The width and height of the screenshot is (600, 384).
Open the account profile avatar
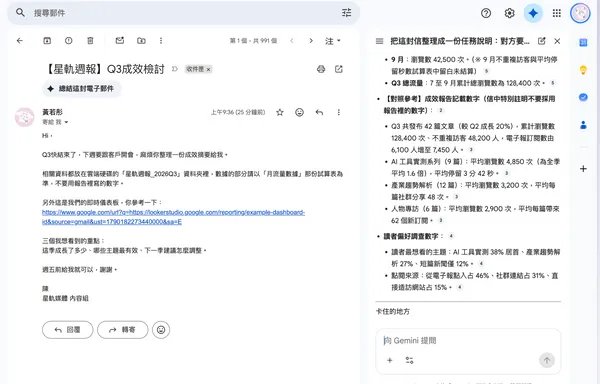pyautogui.click(x=580, y=13)
